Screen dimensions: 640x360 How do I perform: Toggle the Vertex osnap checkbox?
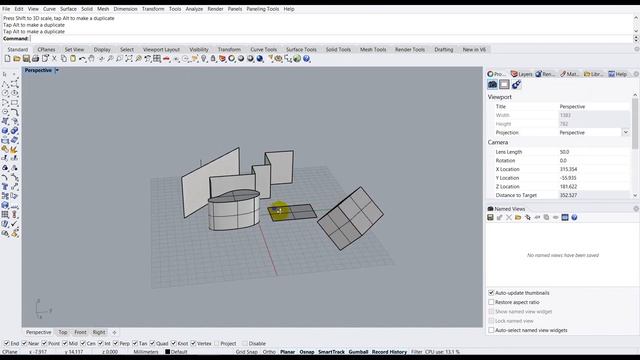tap(193, 343)
